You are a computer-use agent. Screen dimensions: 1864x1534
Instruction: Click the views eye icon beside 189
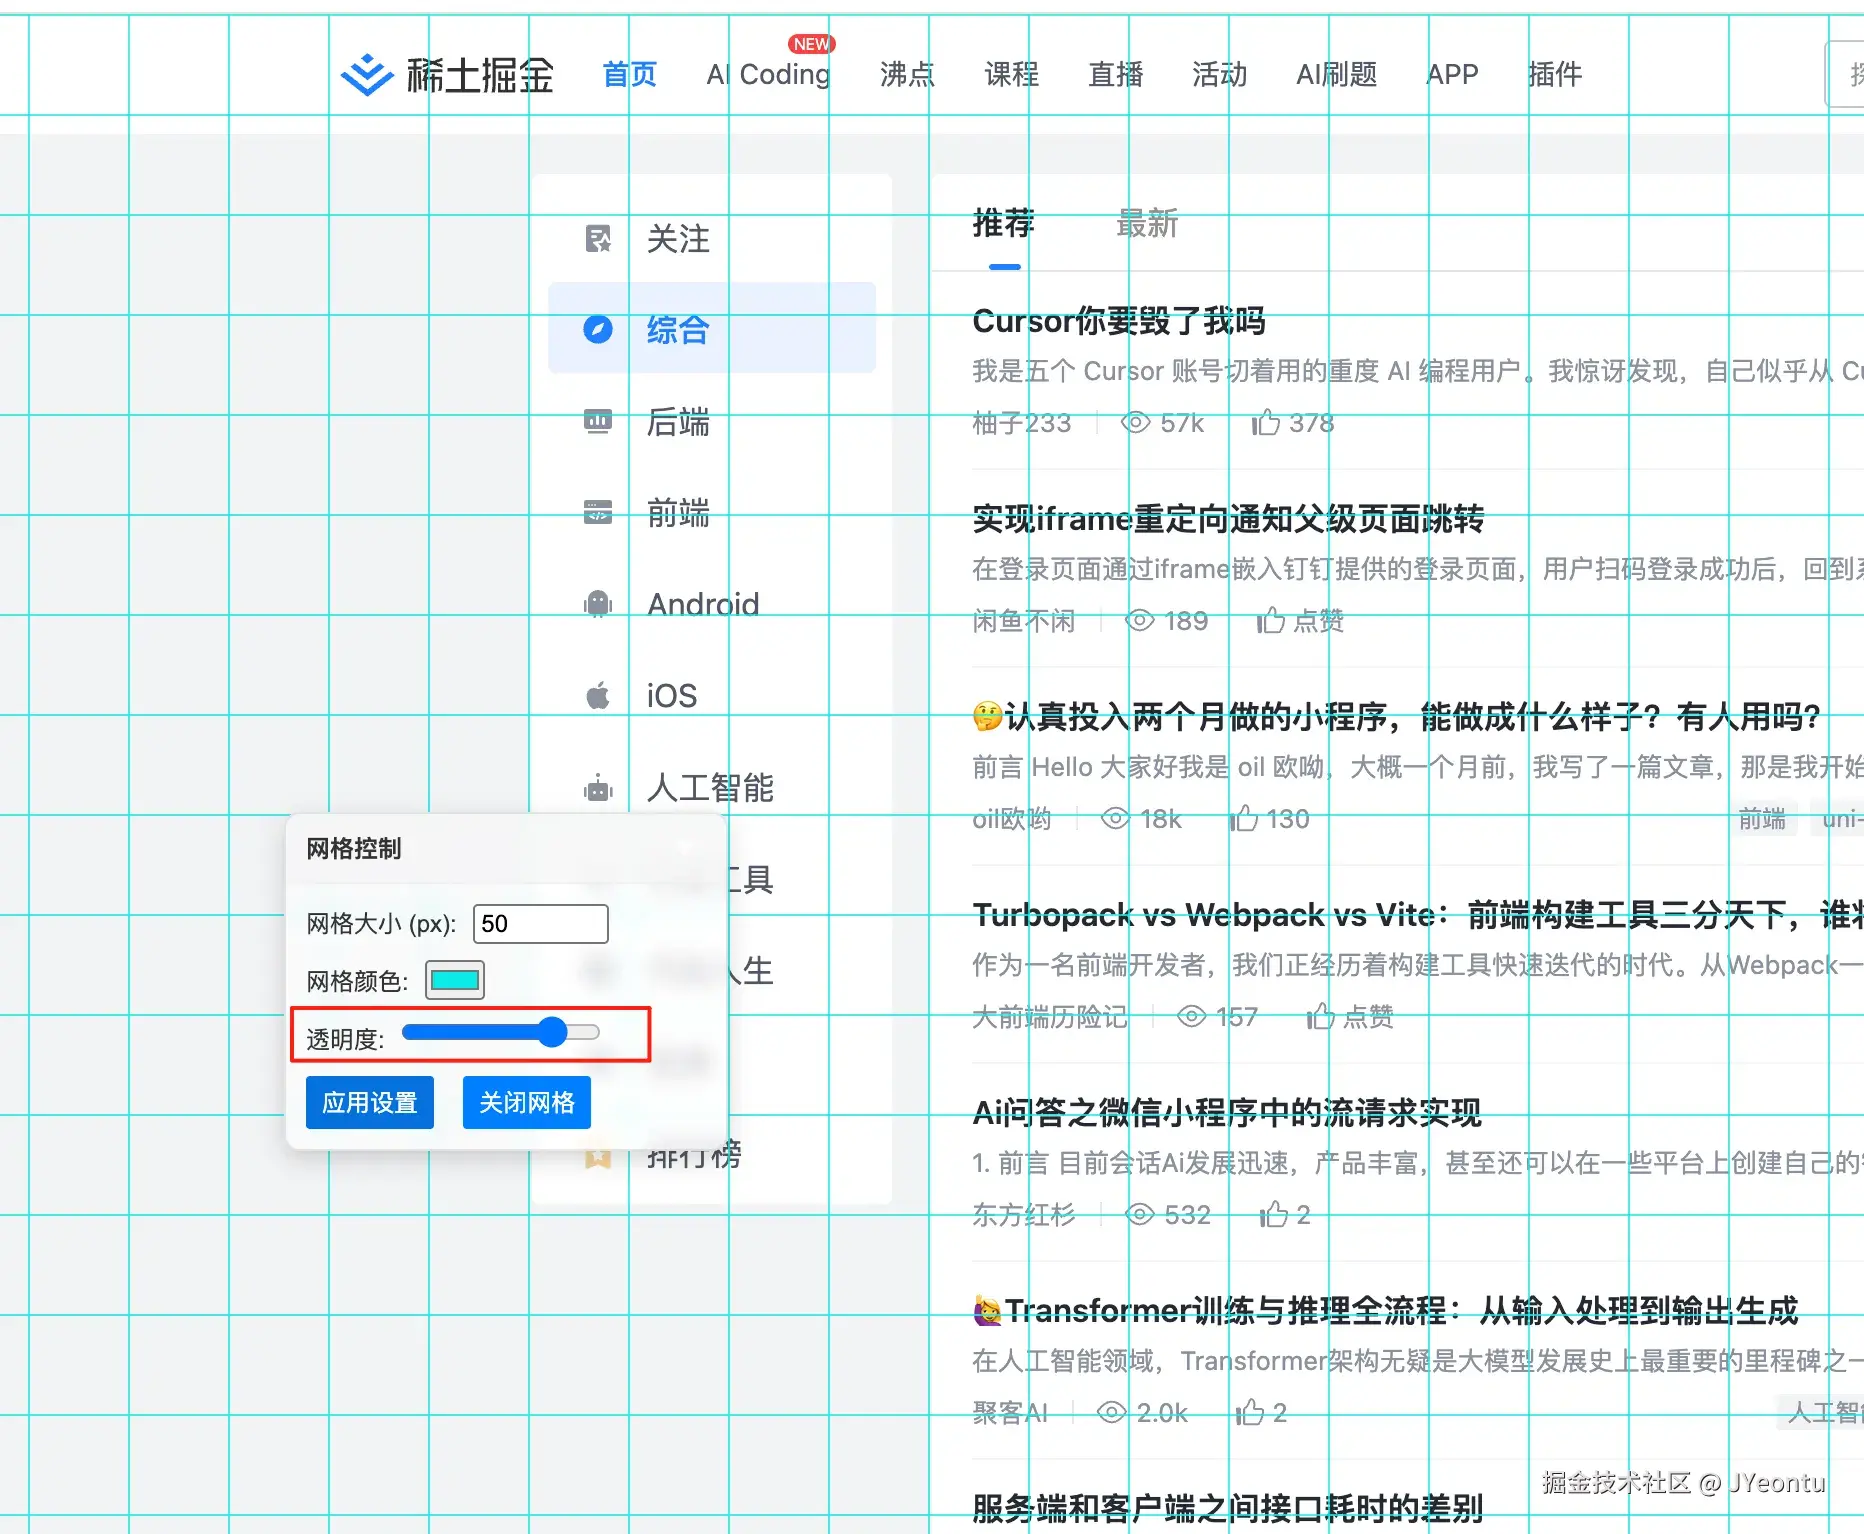(1140, 620)
